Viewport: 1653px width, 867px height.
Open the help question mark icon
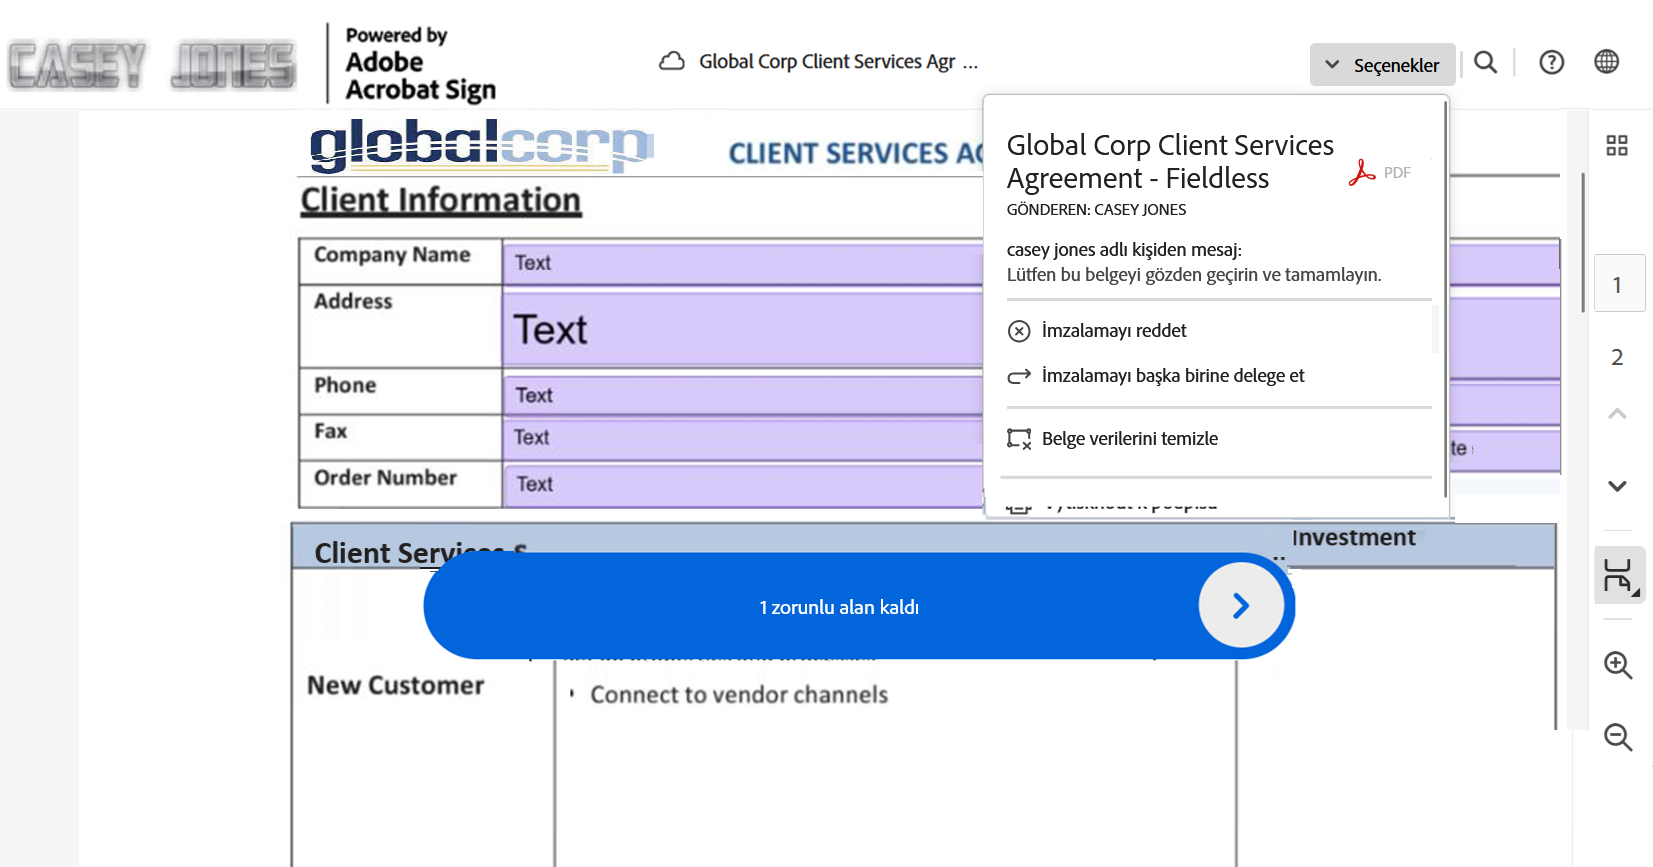(1551, 63)
